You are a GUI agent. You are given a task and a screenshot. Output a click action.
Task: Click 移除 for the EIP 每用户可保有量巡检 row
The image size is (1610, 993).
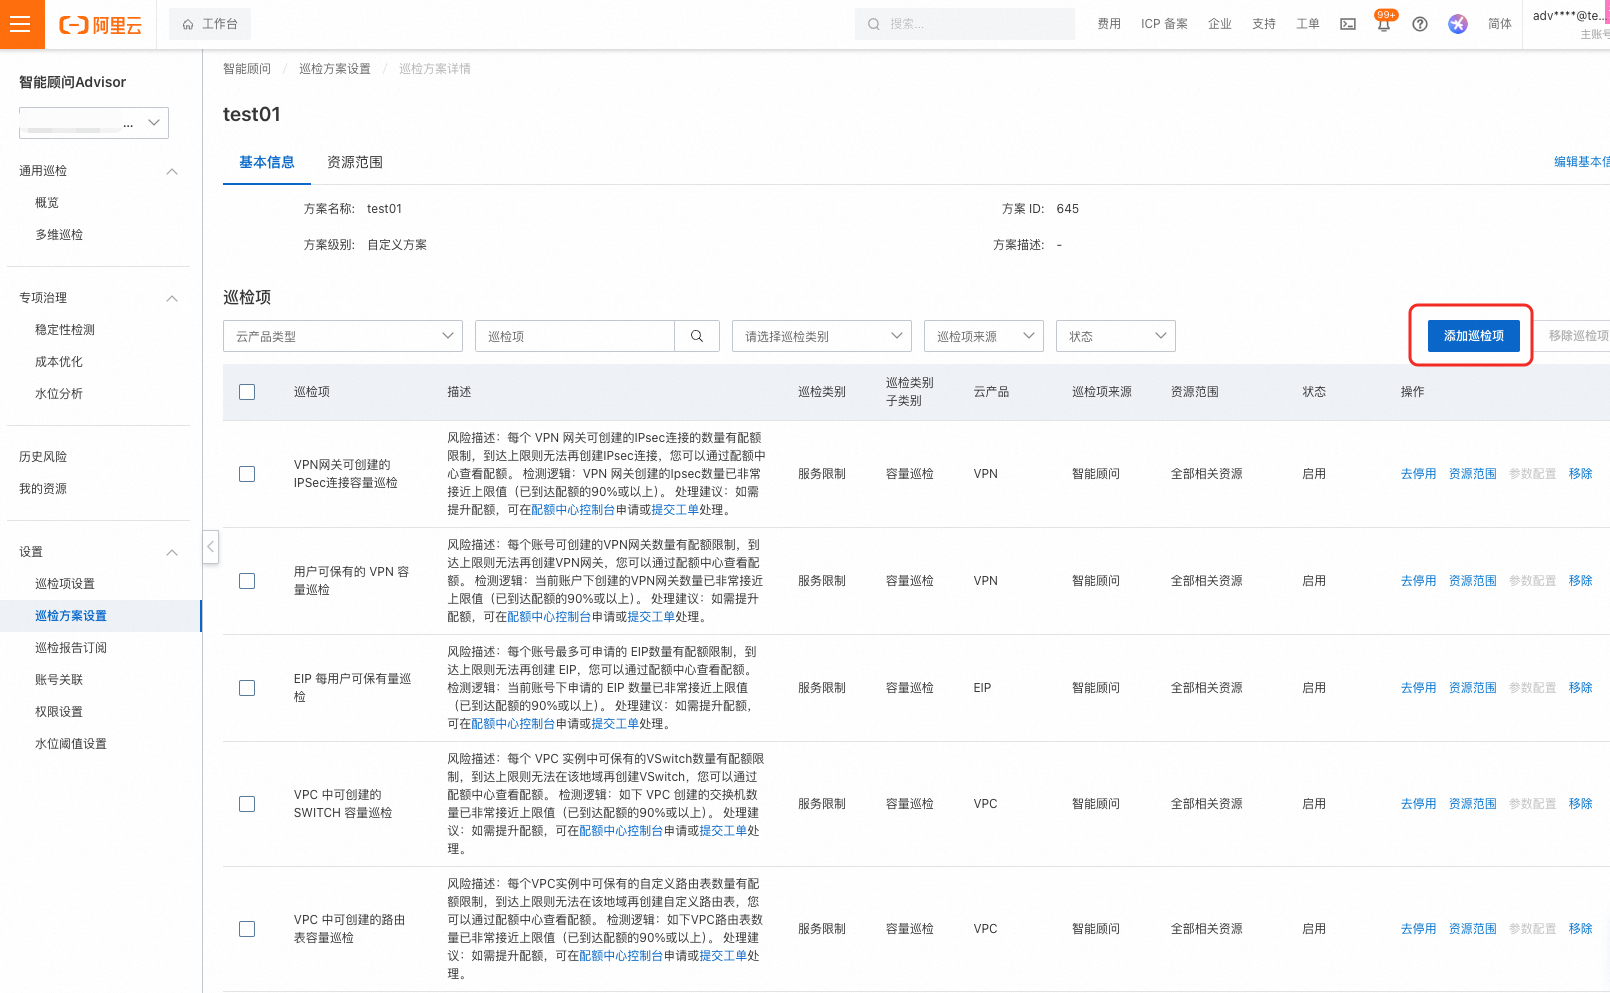[x=1580, y=688]
